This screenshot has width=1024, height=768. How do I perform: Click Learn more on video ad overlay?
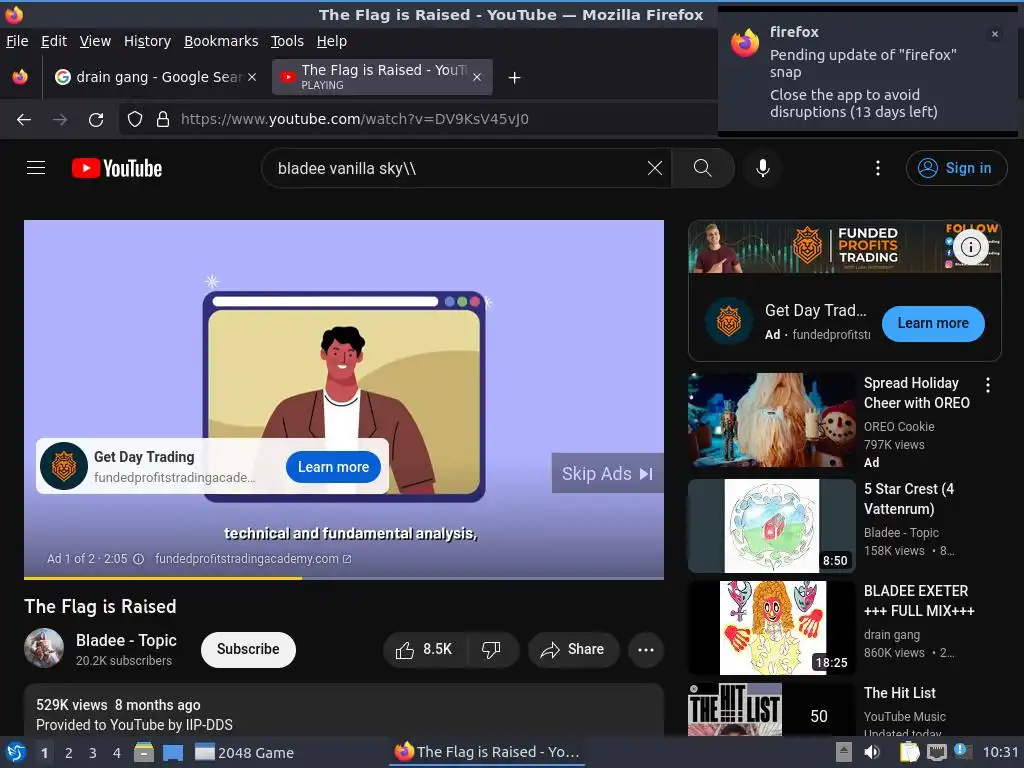333,467
